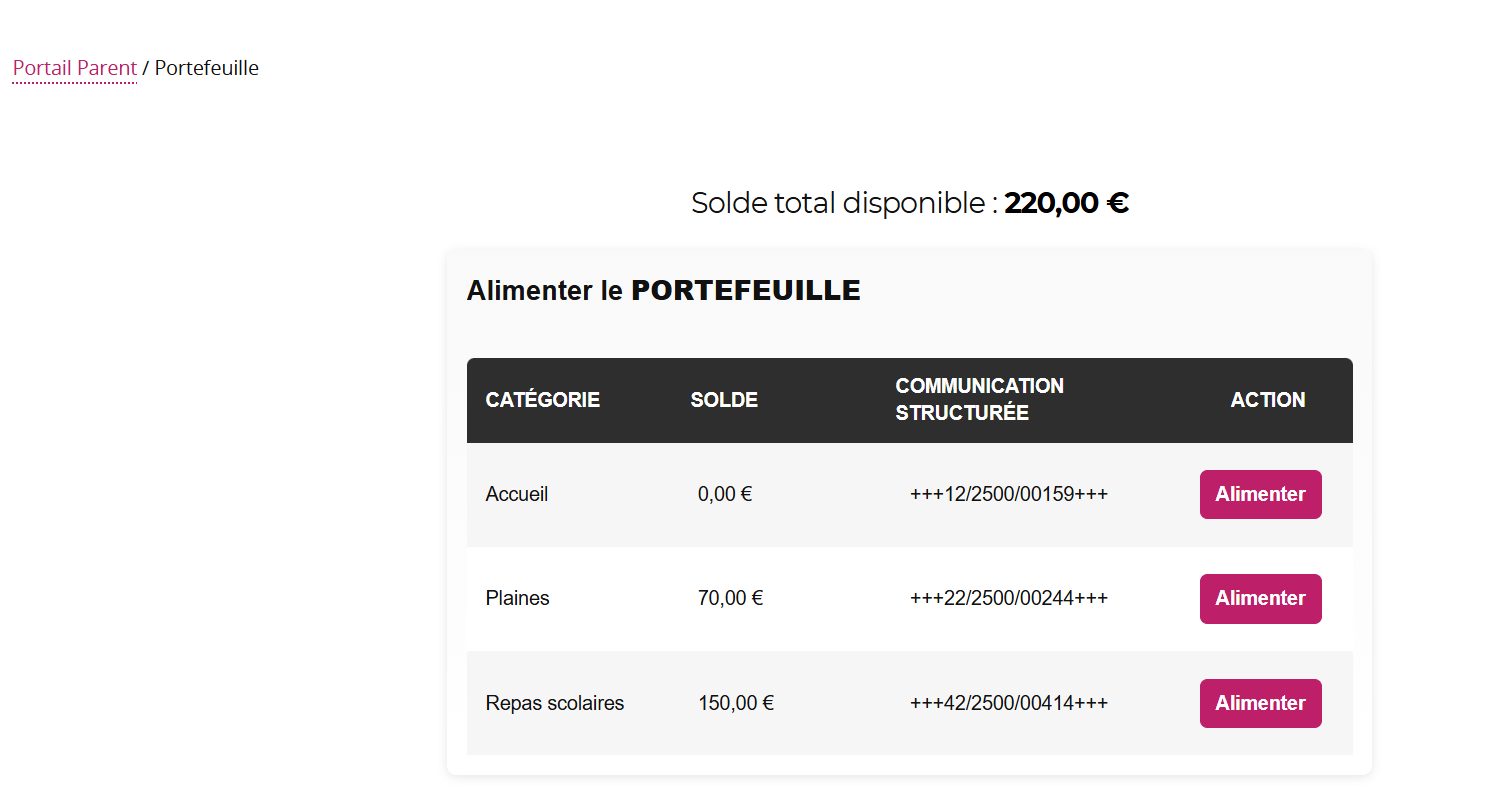The width and height of the screenshot is (1486, 797).
Task: Click the Alimenter button for Repas scolaires
Action: 1260,703
